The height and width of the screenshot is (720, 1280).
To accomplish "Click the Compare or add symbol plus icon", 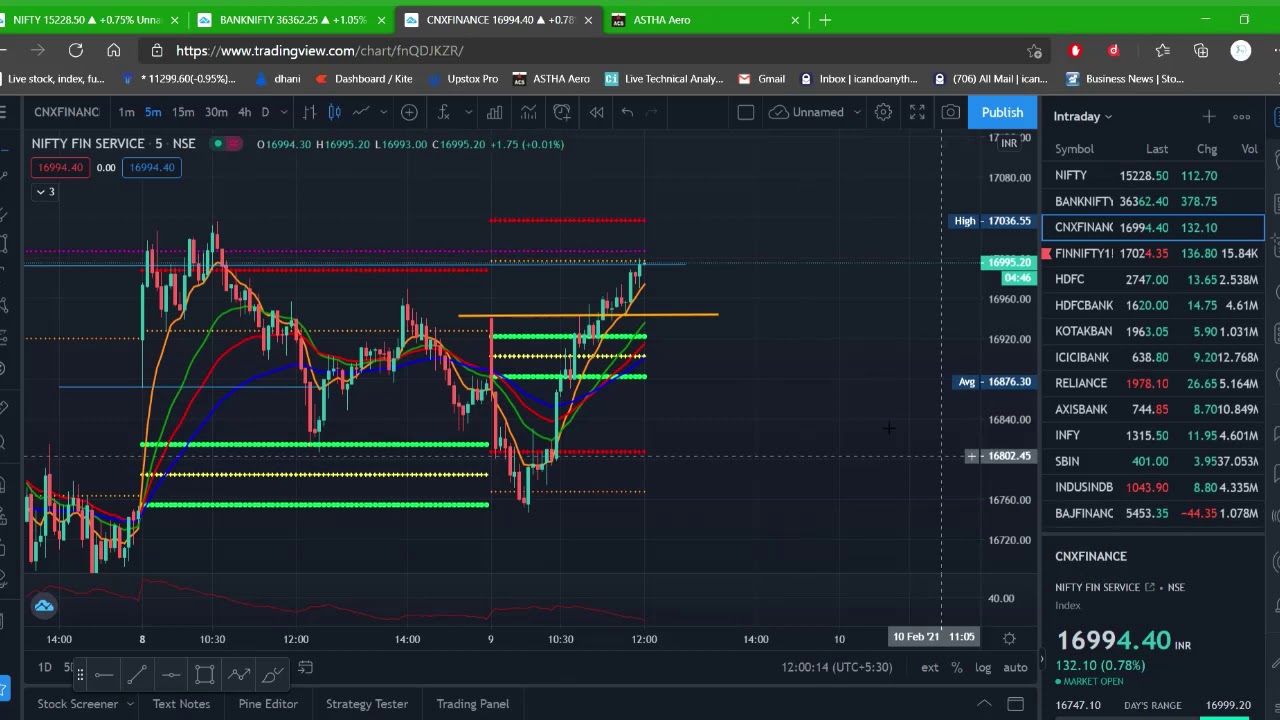I will (x=409, y=112).
